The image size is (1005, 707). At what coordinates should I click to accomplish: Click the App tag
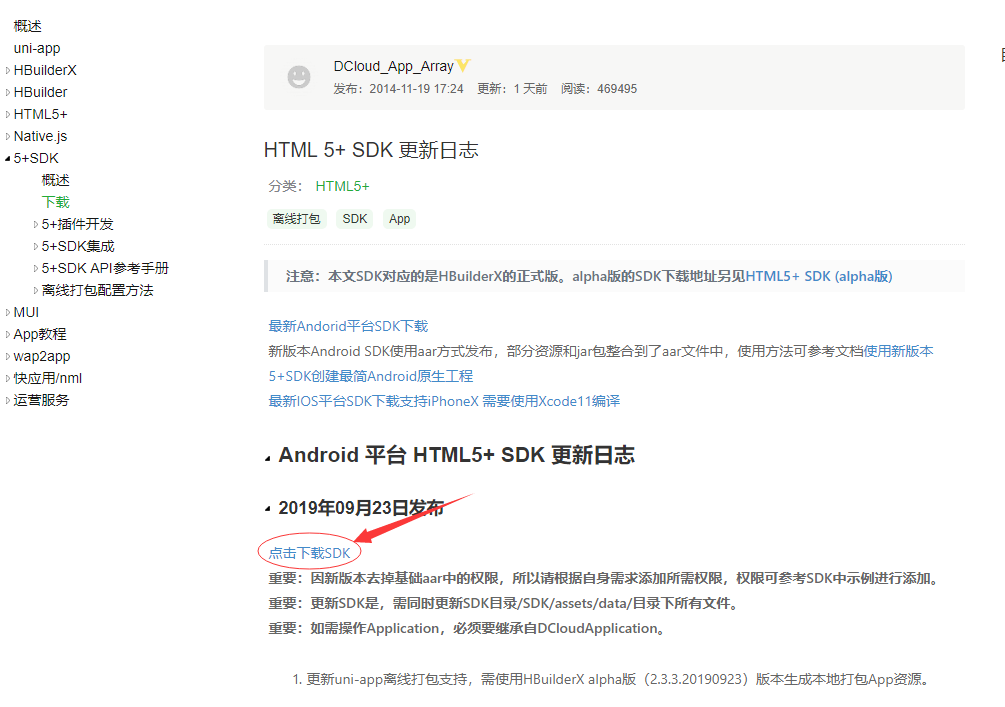click(399, 219)
